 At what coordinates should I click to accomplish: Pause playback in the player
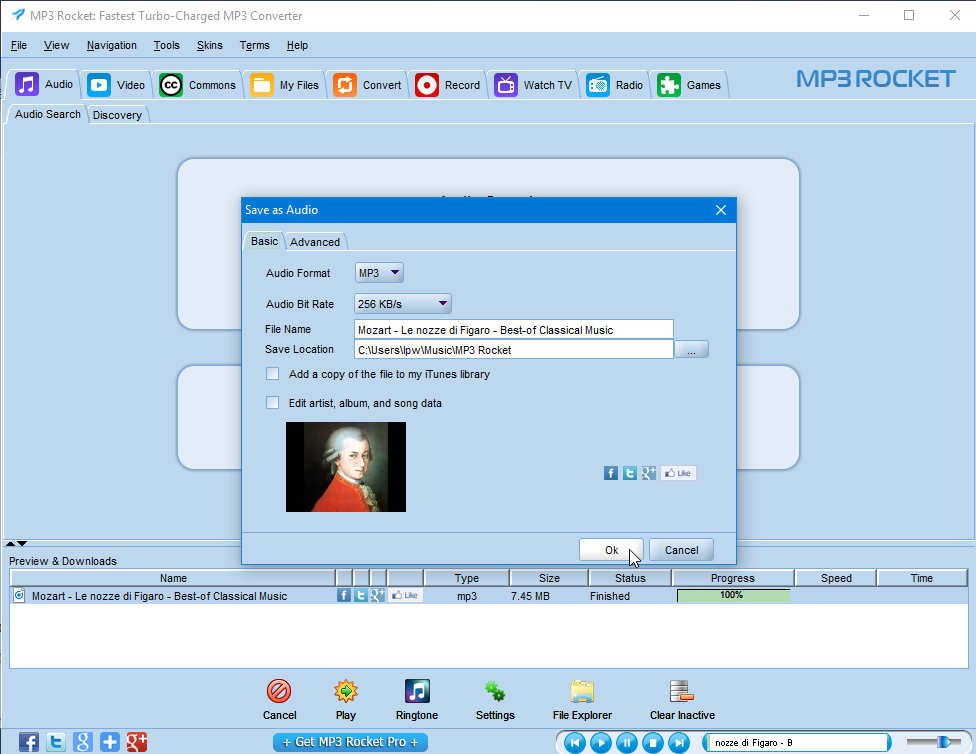[627, 742]
